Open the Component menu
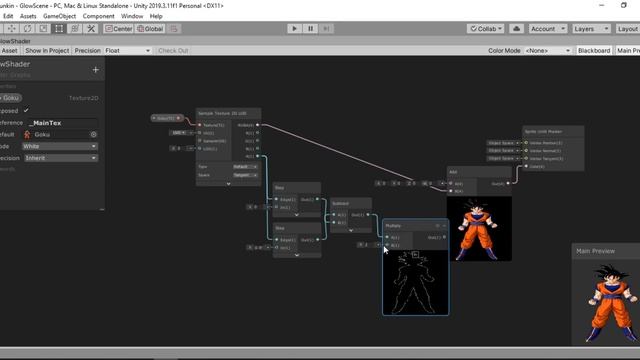The height and width of the screenshot is (360, 640). [98, 16]
